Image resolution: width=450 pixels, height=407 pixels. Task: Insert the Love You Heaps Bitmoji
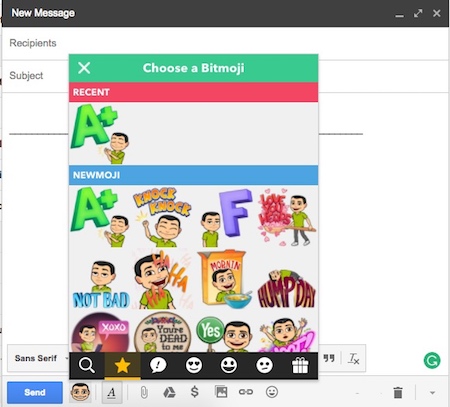[287, 217]
